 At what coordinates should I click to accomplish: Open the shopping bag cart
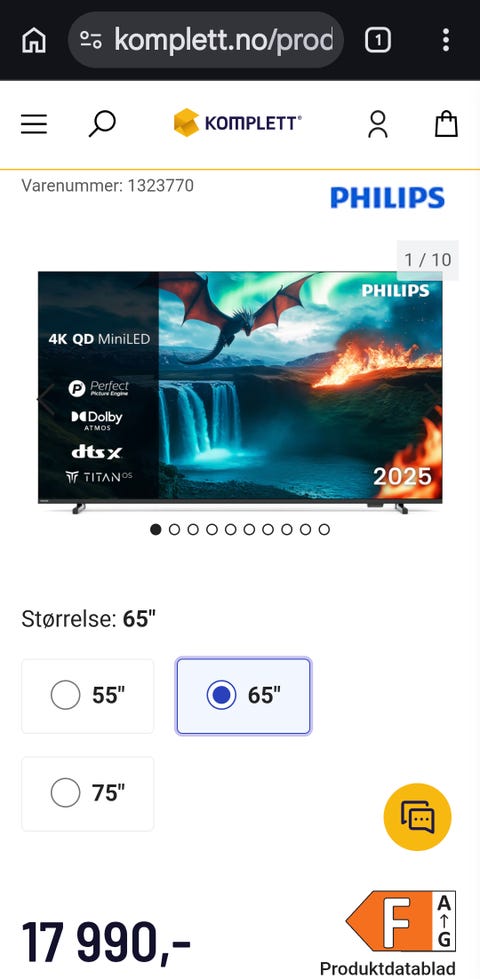tap(446, 124)
